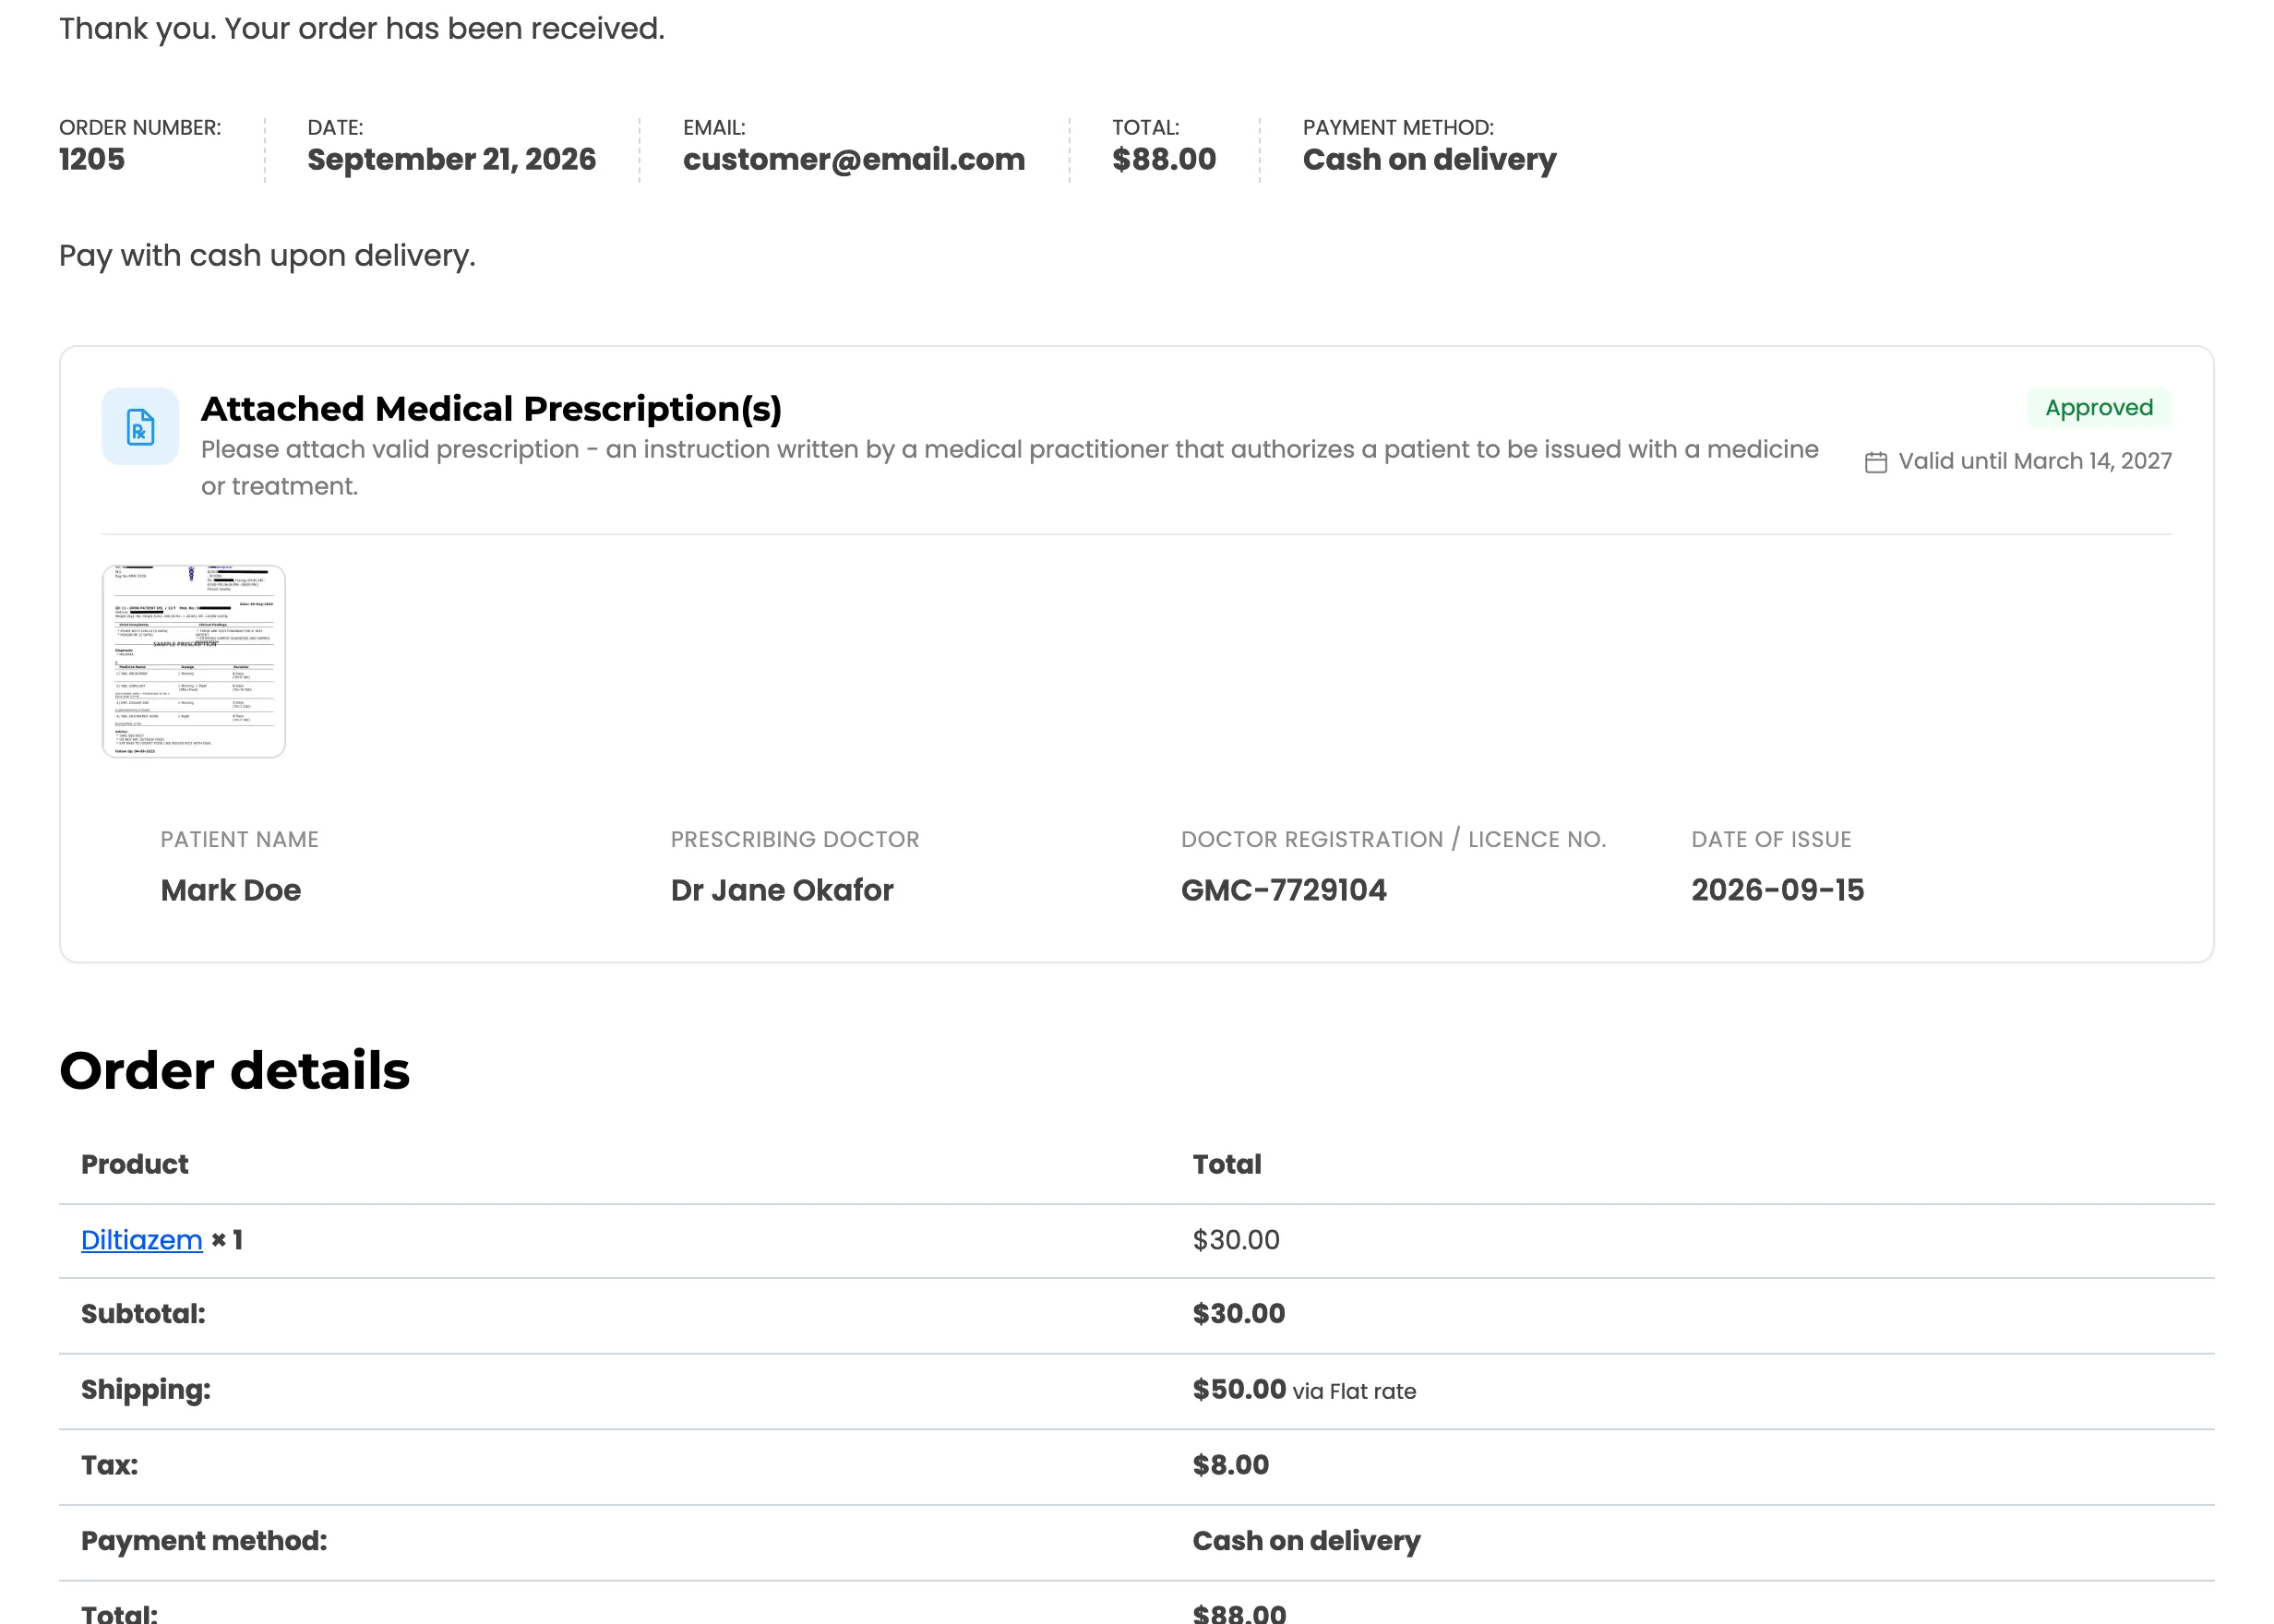The width and height of the screenshot is (2274, 1624).
Task: Click the Diltiazem row price $30.00
Action: [x=1236, y=1240]
